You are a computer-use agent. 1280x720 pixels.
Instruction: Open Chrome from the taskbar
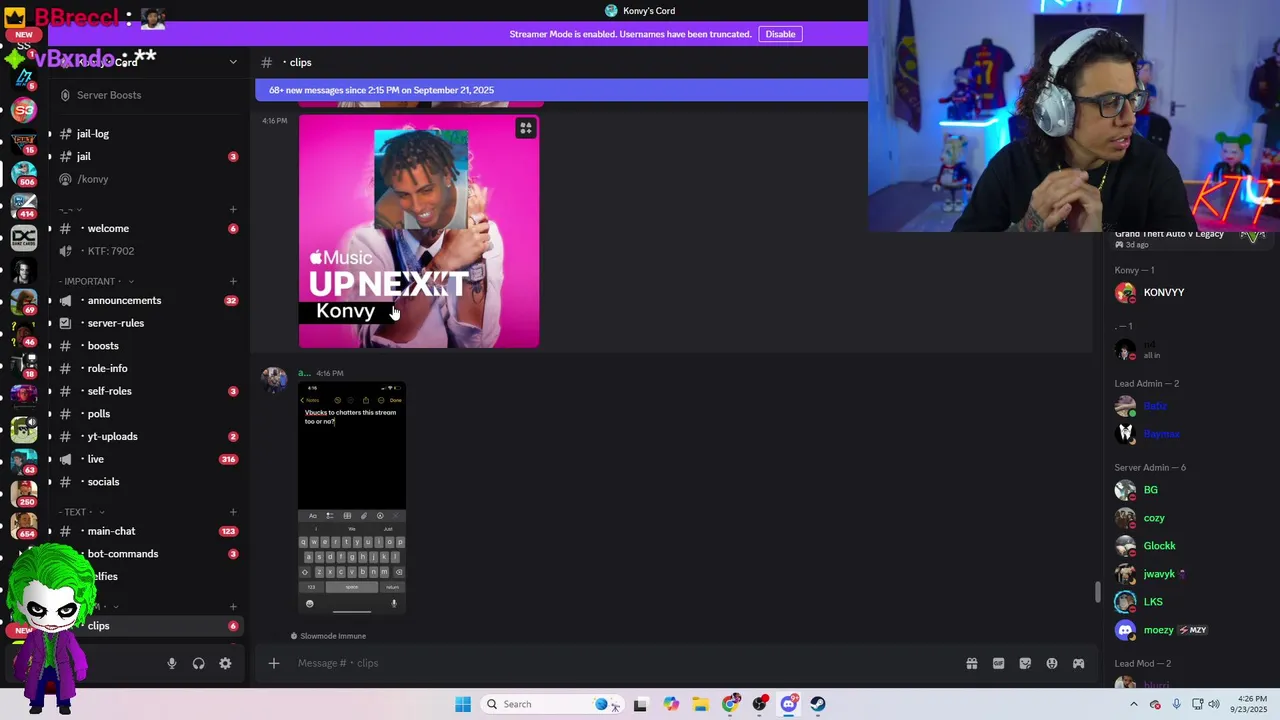point(730,704)
